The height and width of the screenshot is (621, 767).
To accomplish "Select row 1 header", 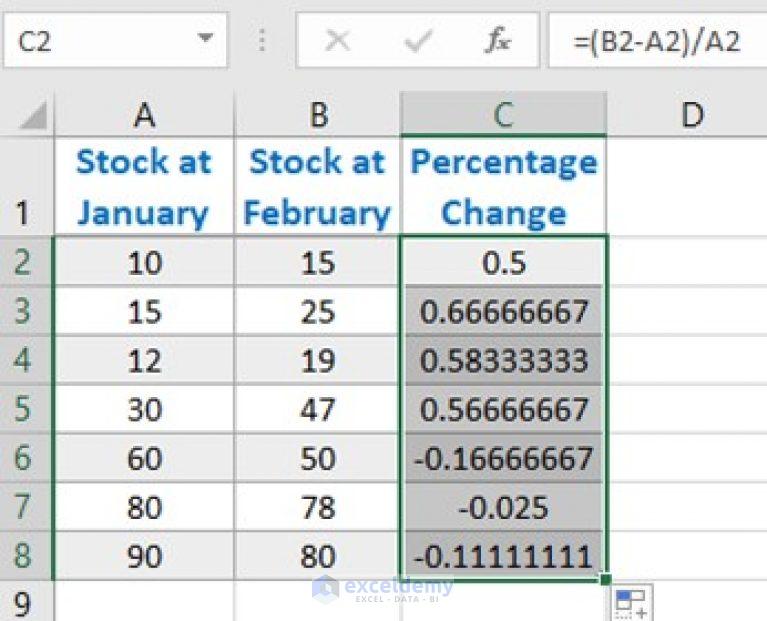I will click(27, 186).
